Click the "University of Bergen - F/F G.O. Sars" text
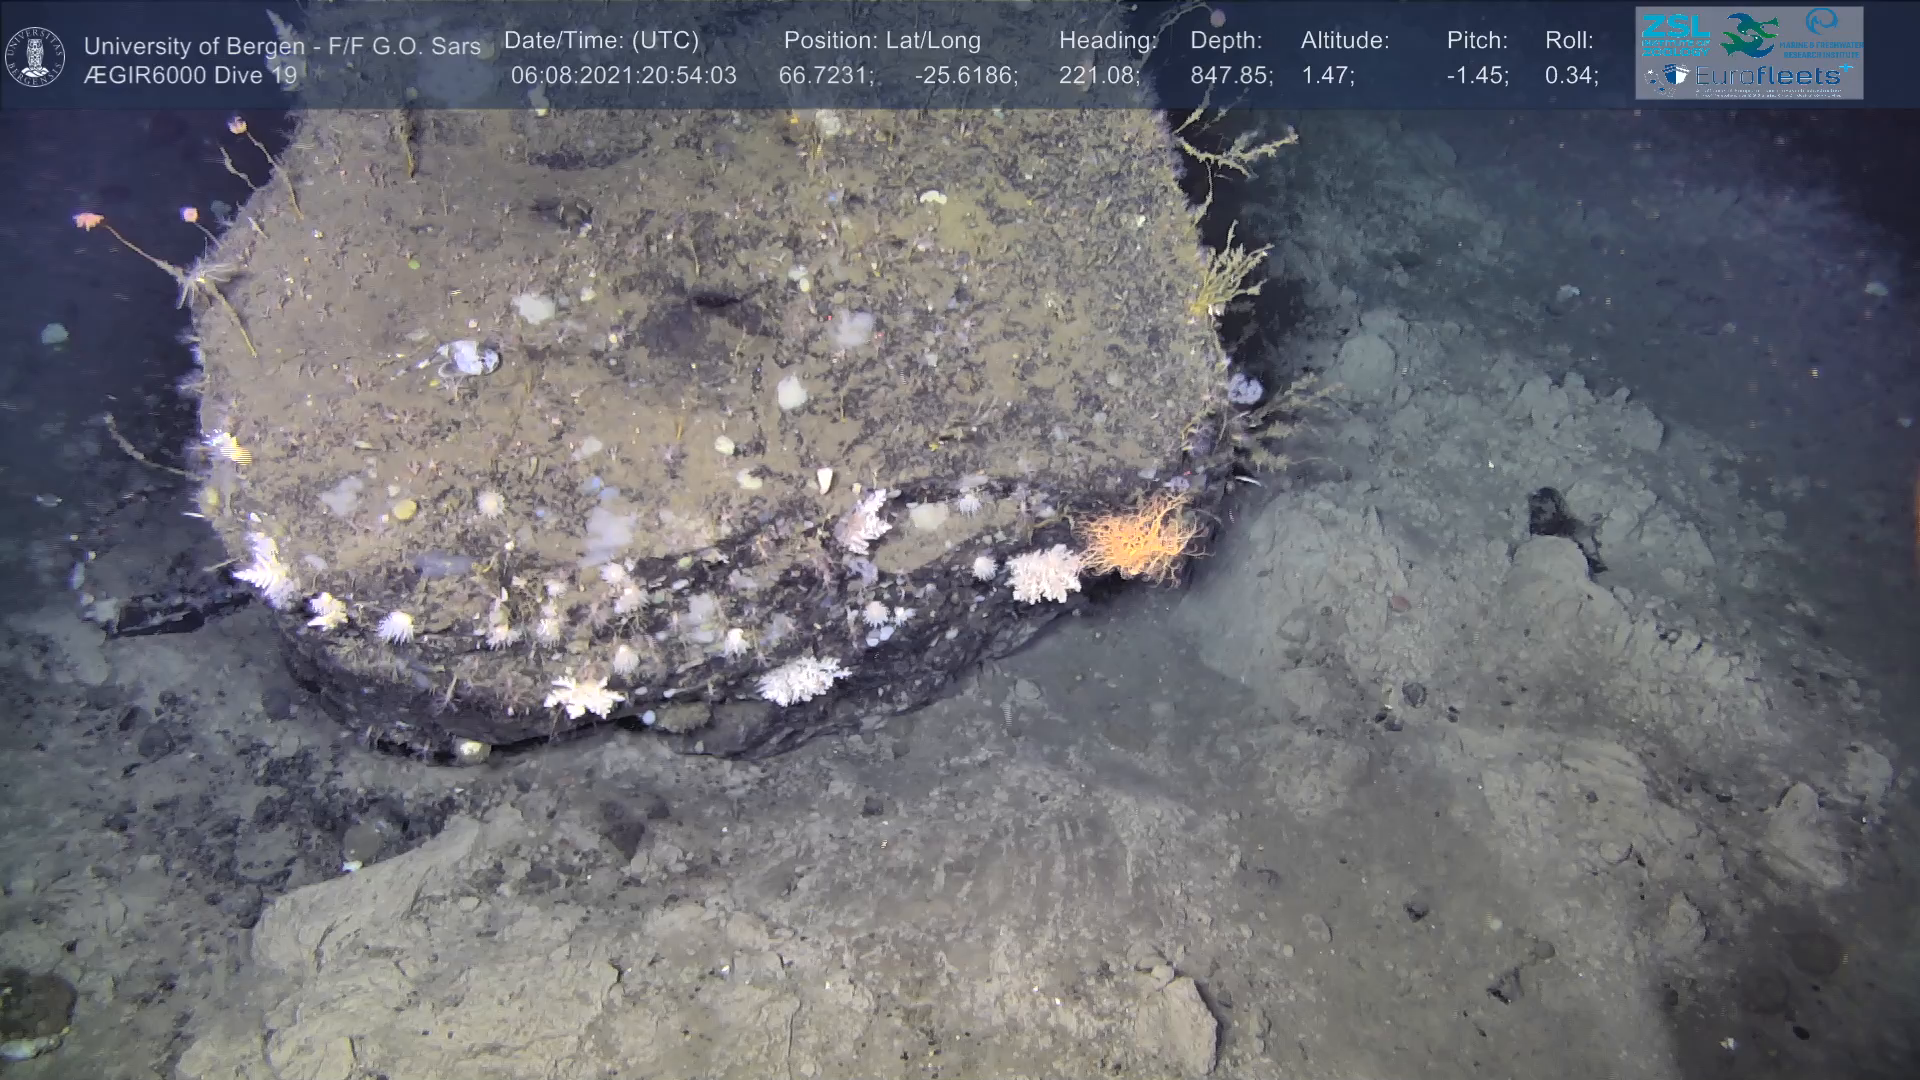This screenshot has width=1920, height=1080. (282, 46)
